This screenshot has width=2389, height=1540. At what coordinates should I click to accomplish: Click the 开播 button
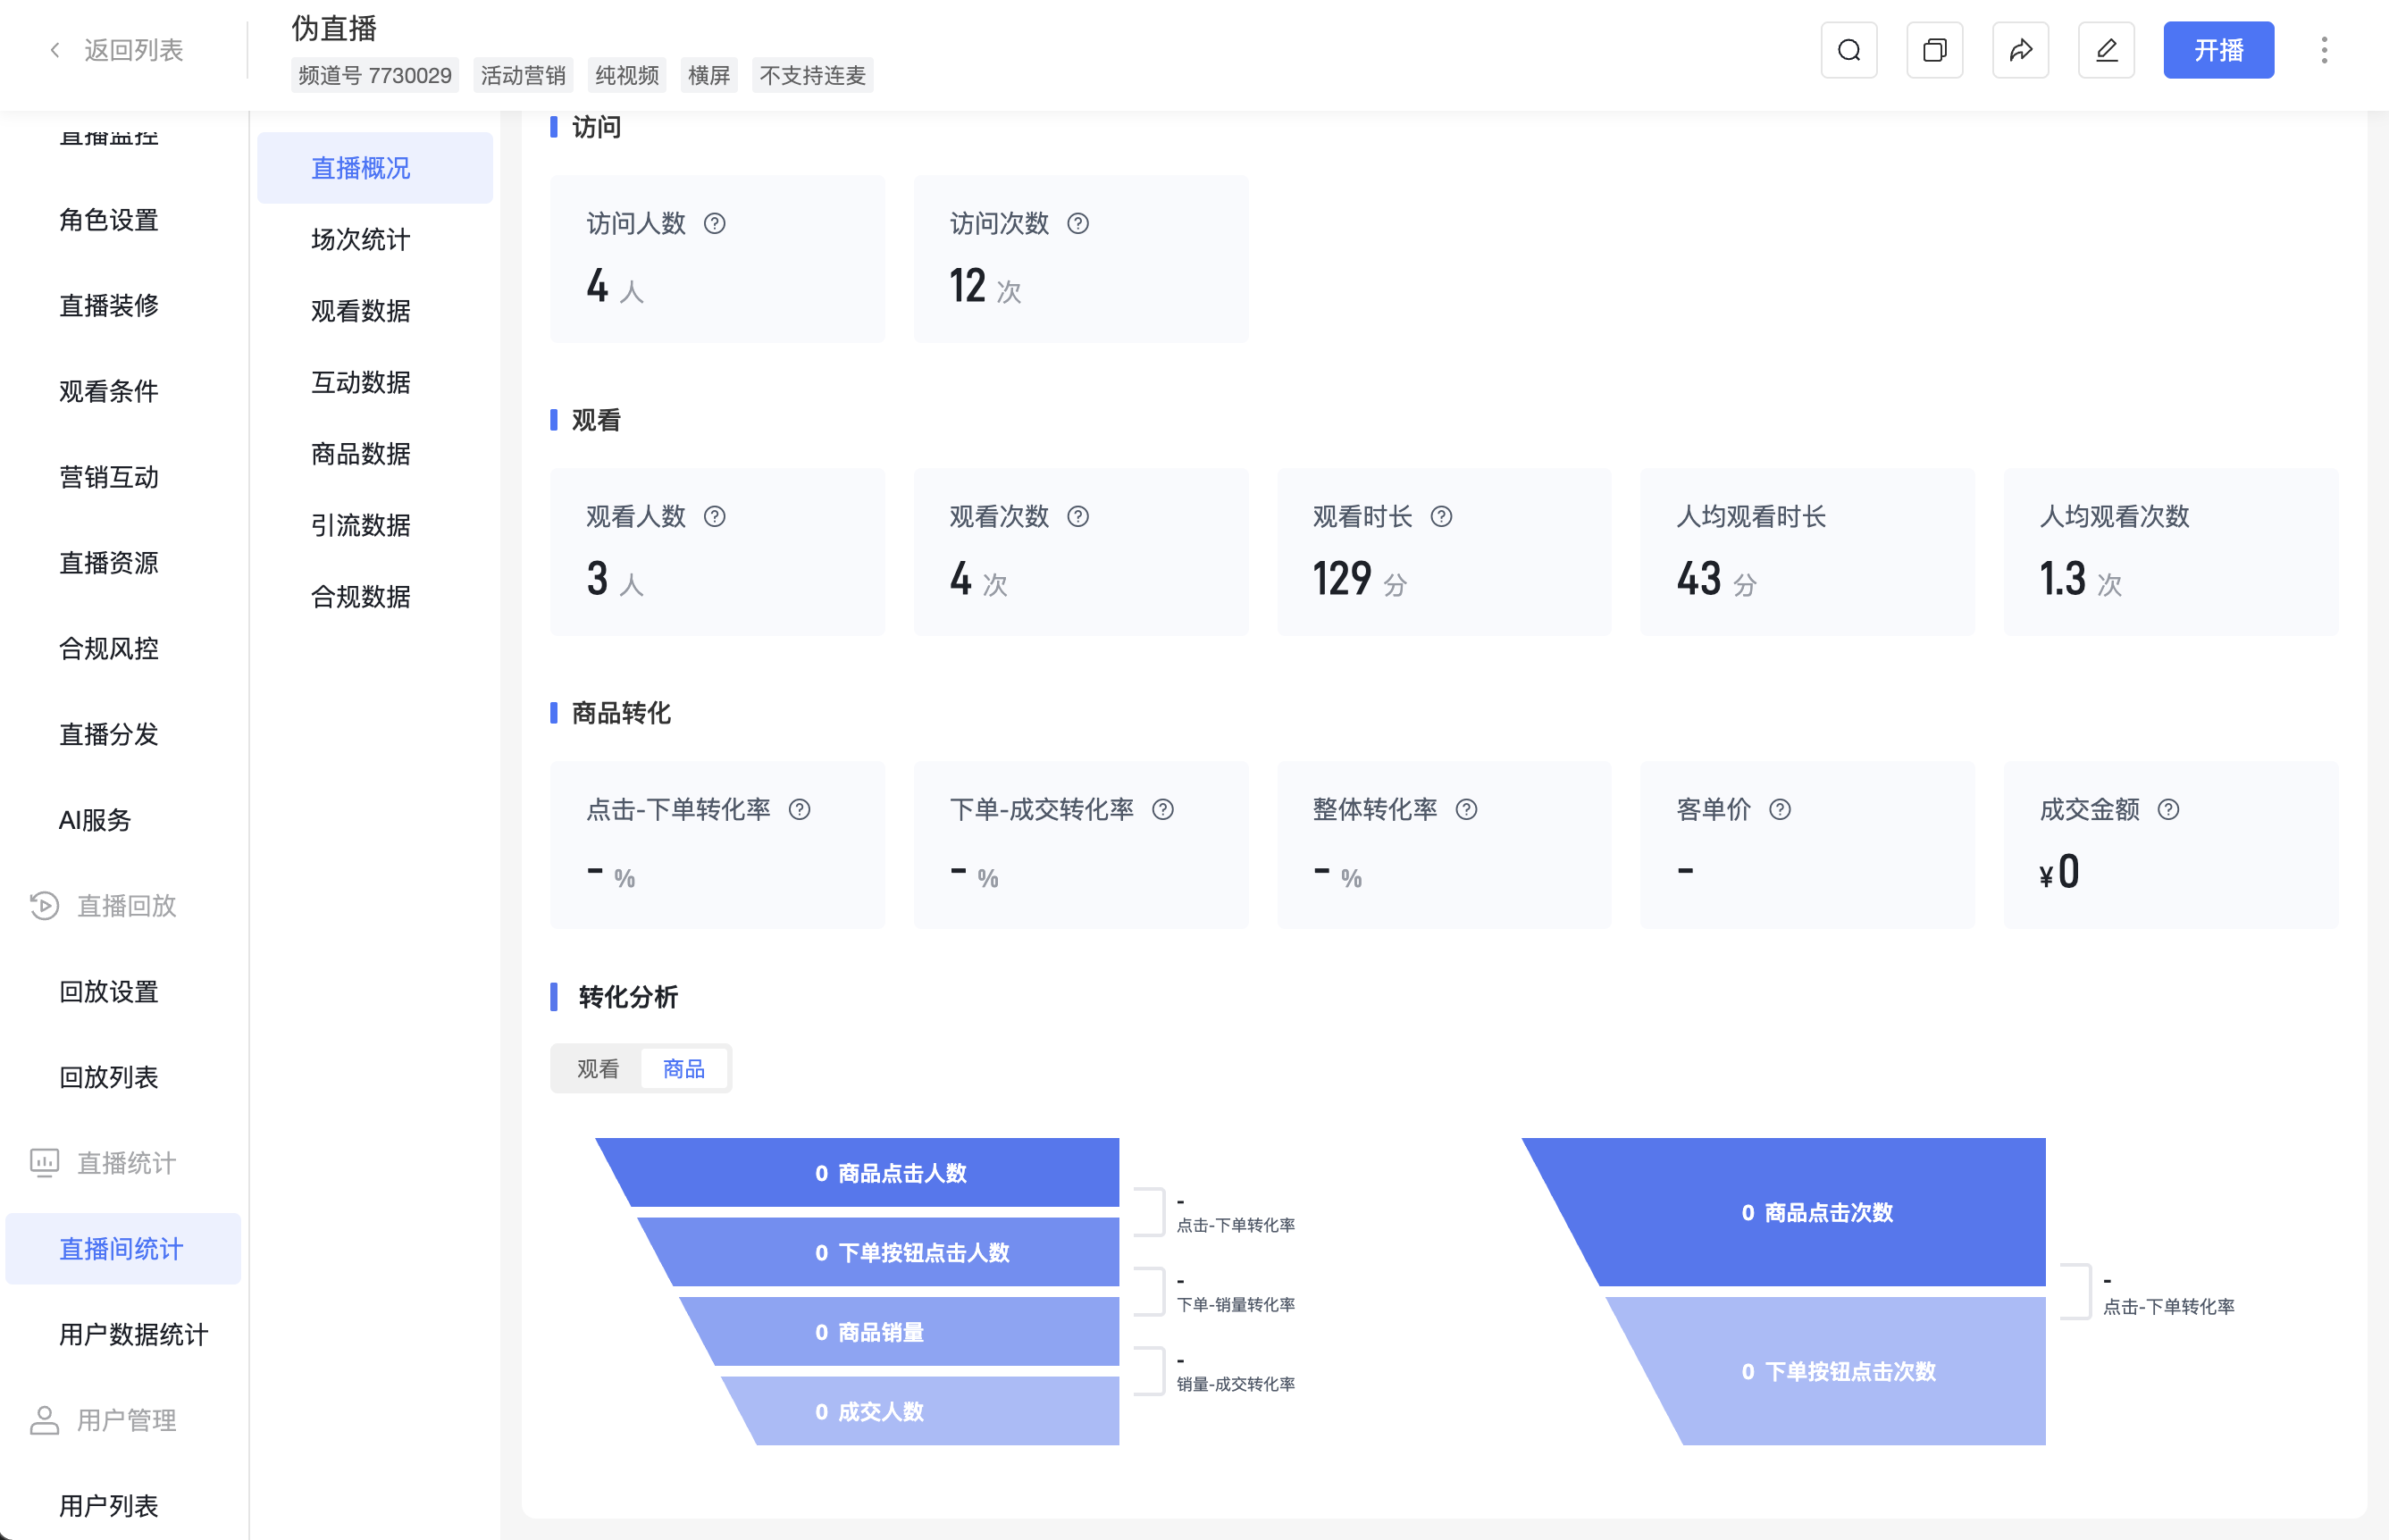point(2218,50)
